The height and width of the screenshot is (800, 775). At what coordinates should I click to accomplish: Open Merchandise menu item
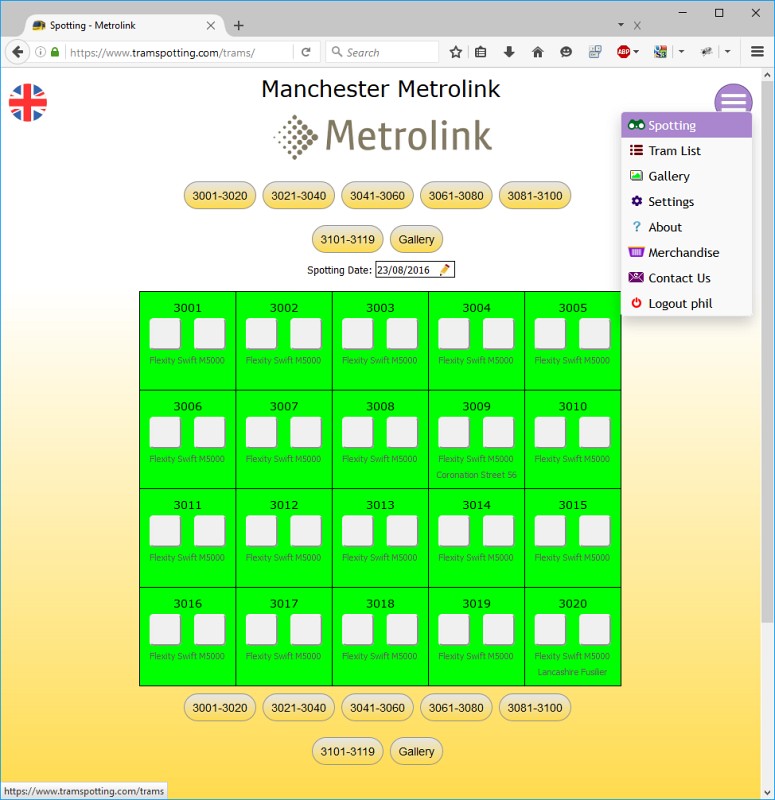pyautogui.click(x=686, y=253)
